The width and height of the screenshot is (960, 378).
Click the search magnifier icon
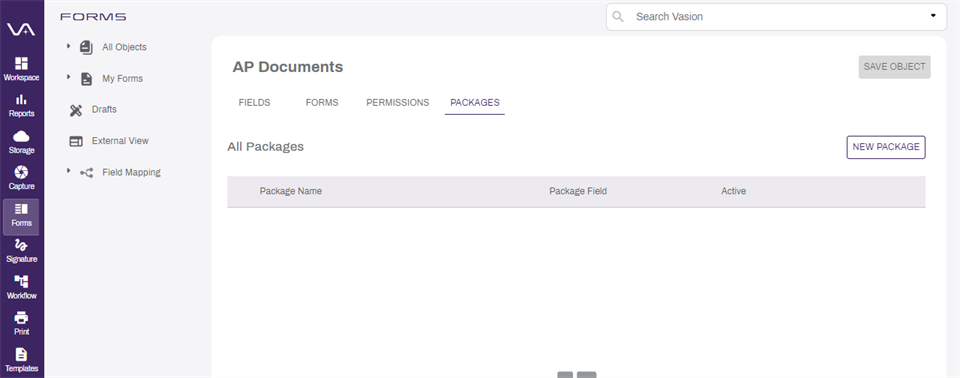click(x=618, y=17)
